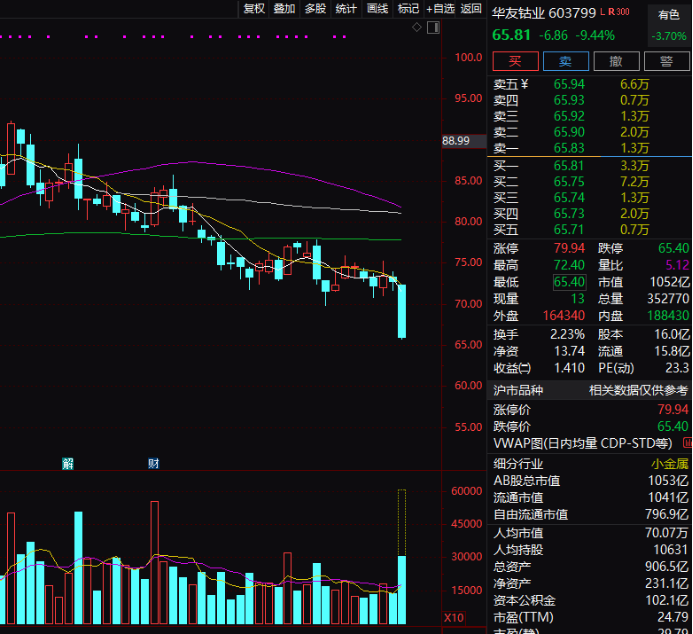This screenshot has width=693, height=634.
Task: Click the 量比 value 5.12
Action: click(678, 265)
